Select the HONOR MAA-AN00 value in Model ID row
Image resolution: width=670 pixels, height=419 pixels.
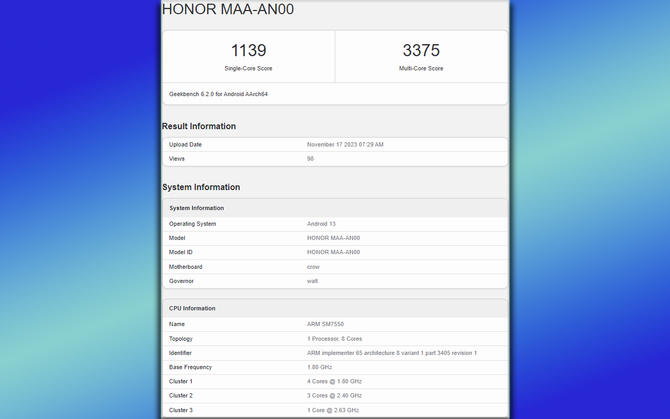coord(333,252)
